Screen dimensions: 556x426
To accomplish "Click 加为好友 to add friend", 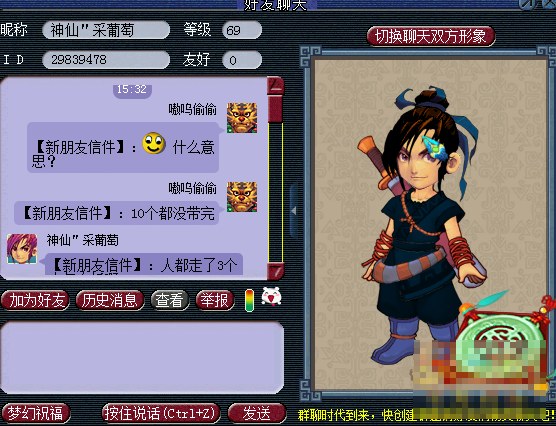I will point(35,300).
